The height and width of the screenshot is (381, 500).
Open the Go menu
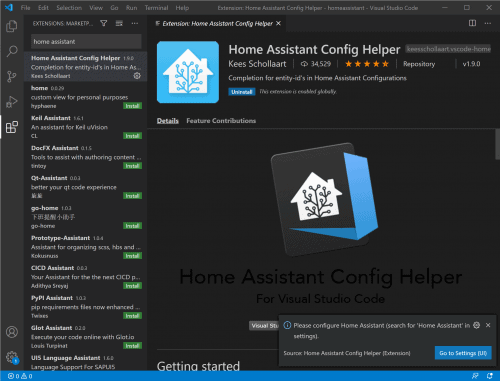click(114, 8)
